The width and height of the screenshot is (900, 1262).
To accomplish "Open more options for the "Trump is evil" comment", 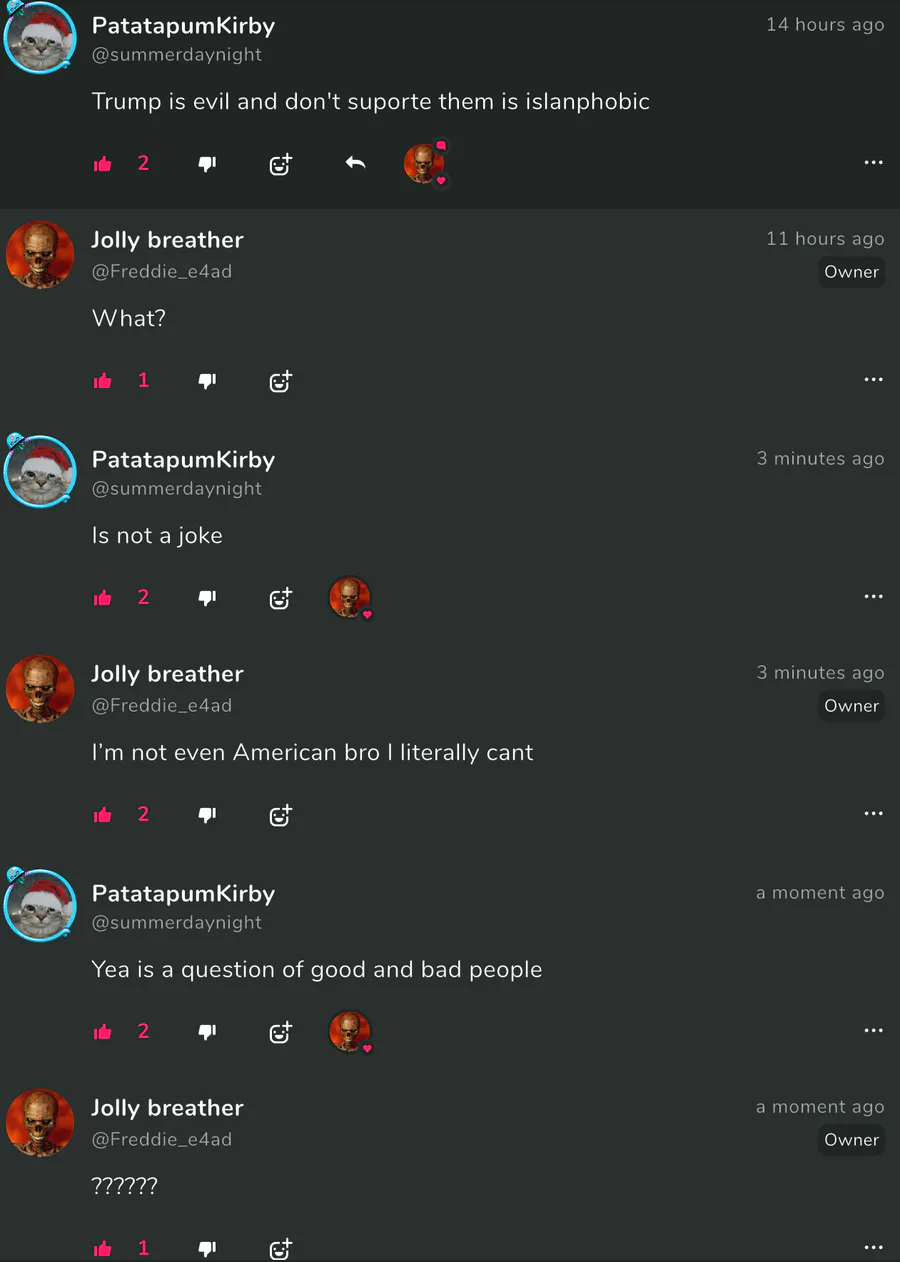I will click(x=873, y=162).
